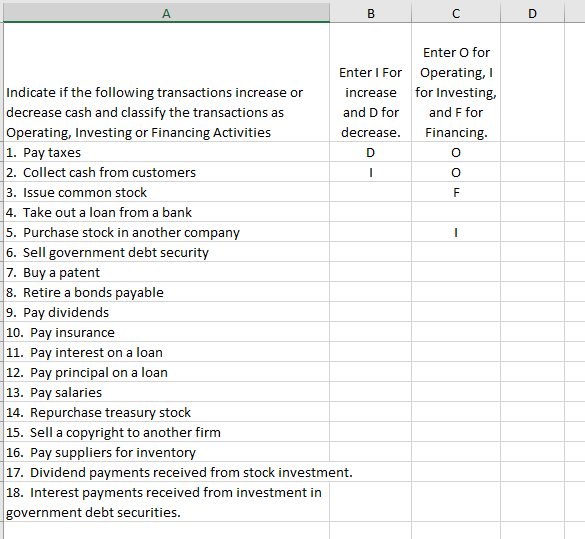Click column C cell for Pay interest on a loan
Image resolution: width=585 pixels, height=539 pixels.
[456, 352]
